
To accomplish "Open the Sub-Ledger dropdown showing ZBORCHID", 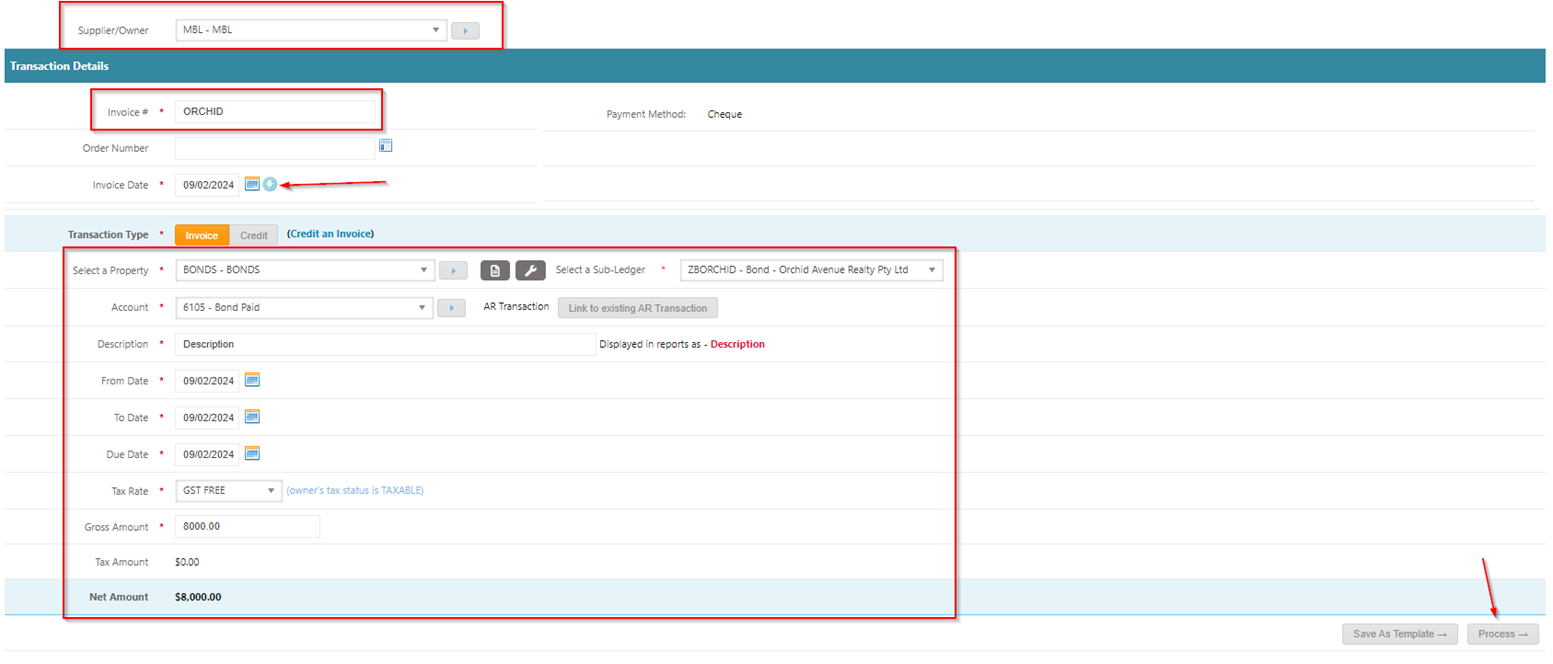I will [811, 270].
